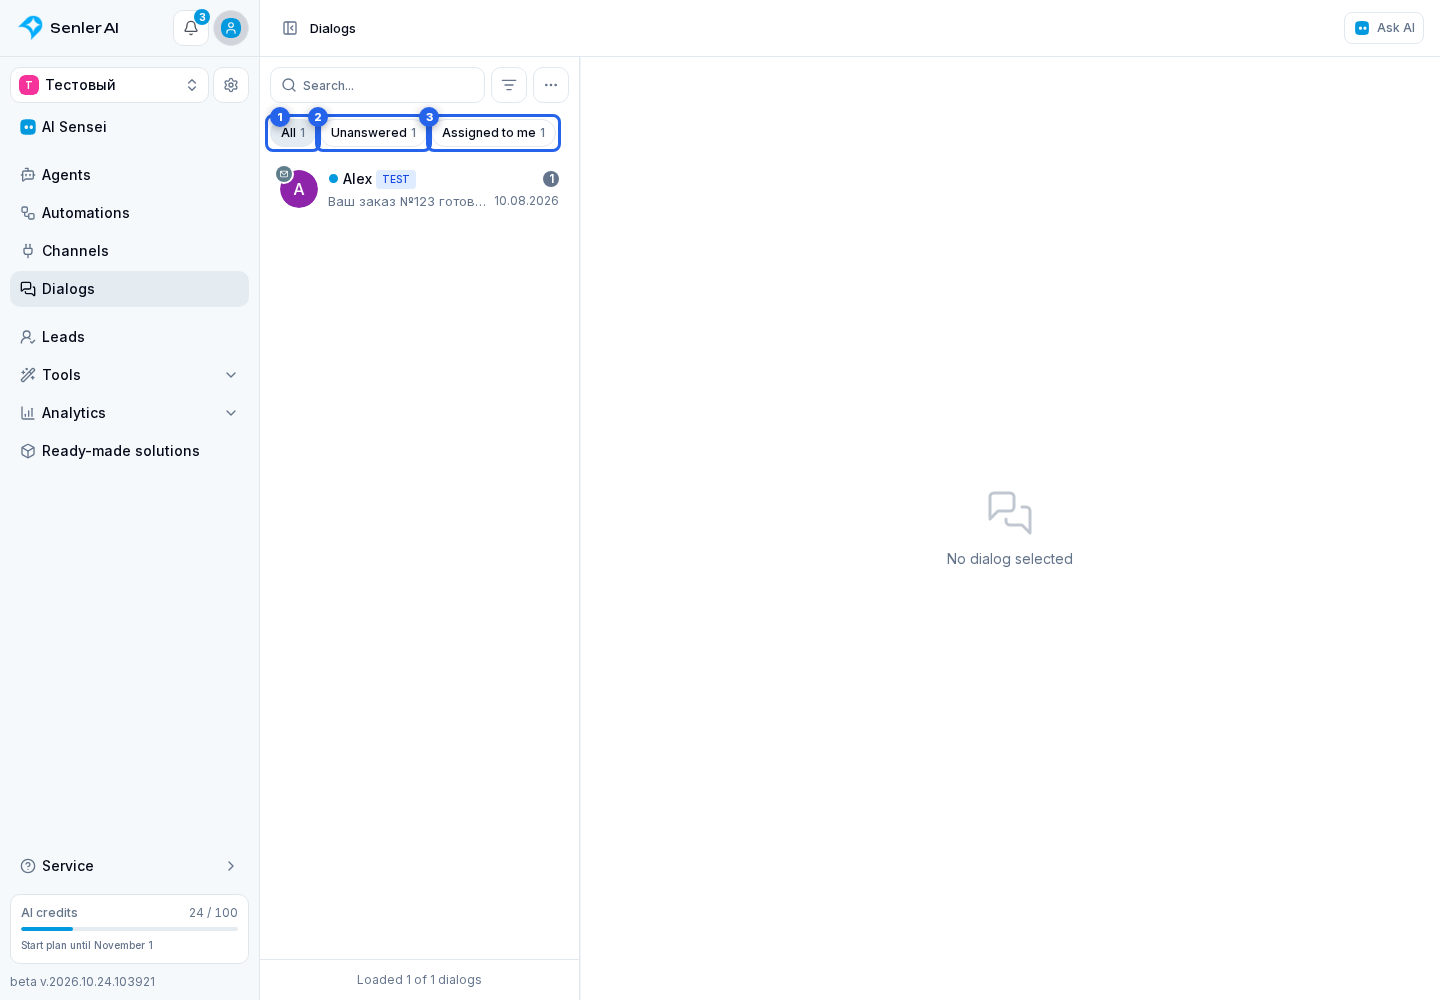The image size is (1440, 1000).
Task: Navigate to Channels
Action: click(130, 251)
